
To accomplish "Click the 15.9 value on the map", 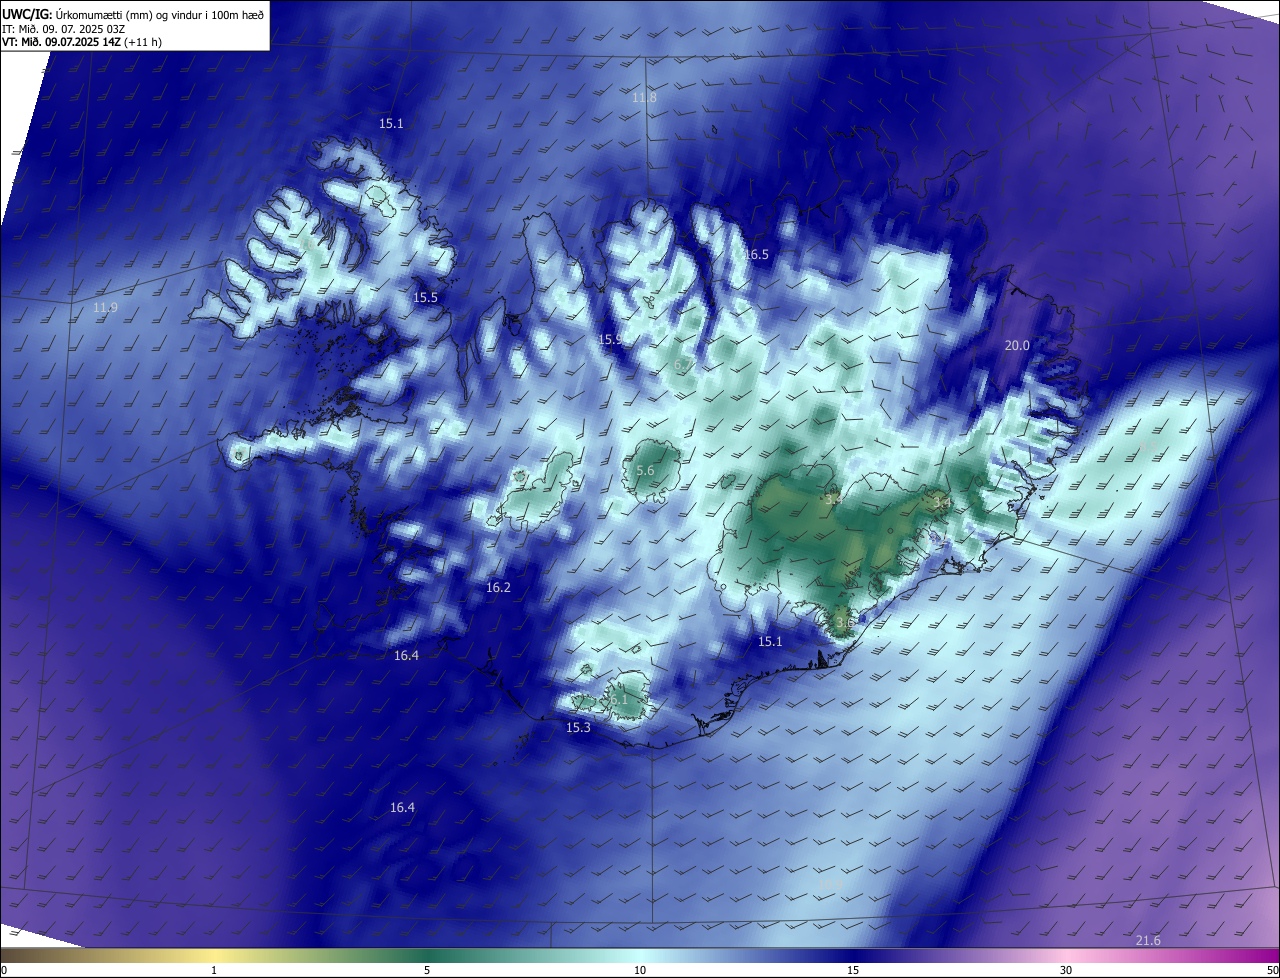I will [x=610, y=340].
